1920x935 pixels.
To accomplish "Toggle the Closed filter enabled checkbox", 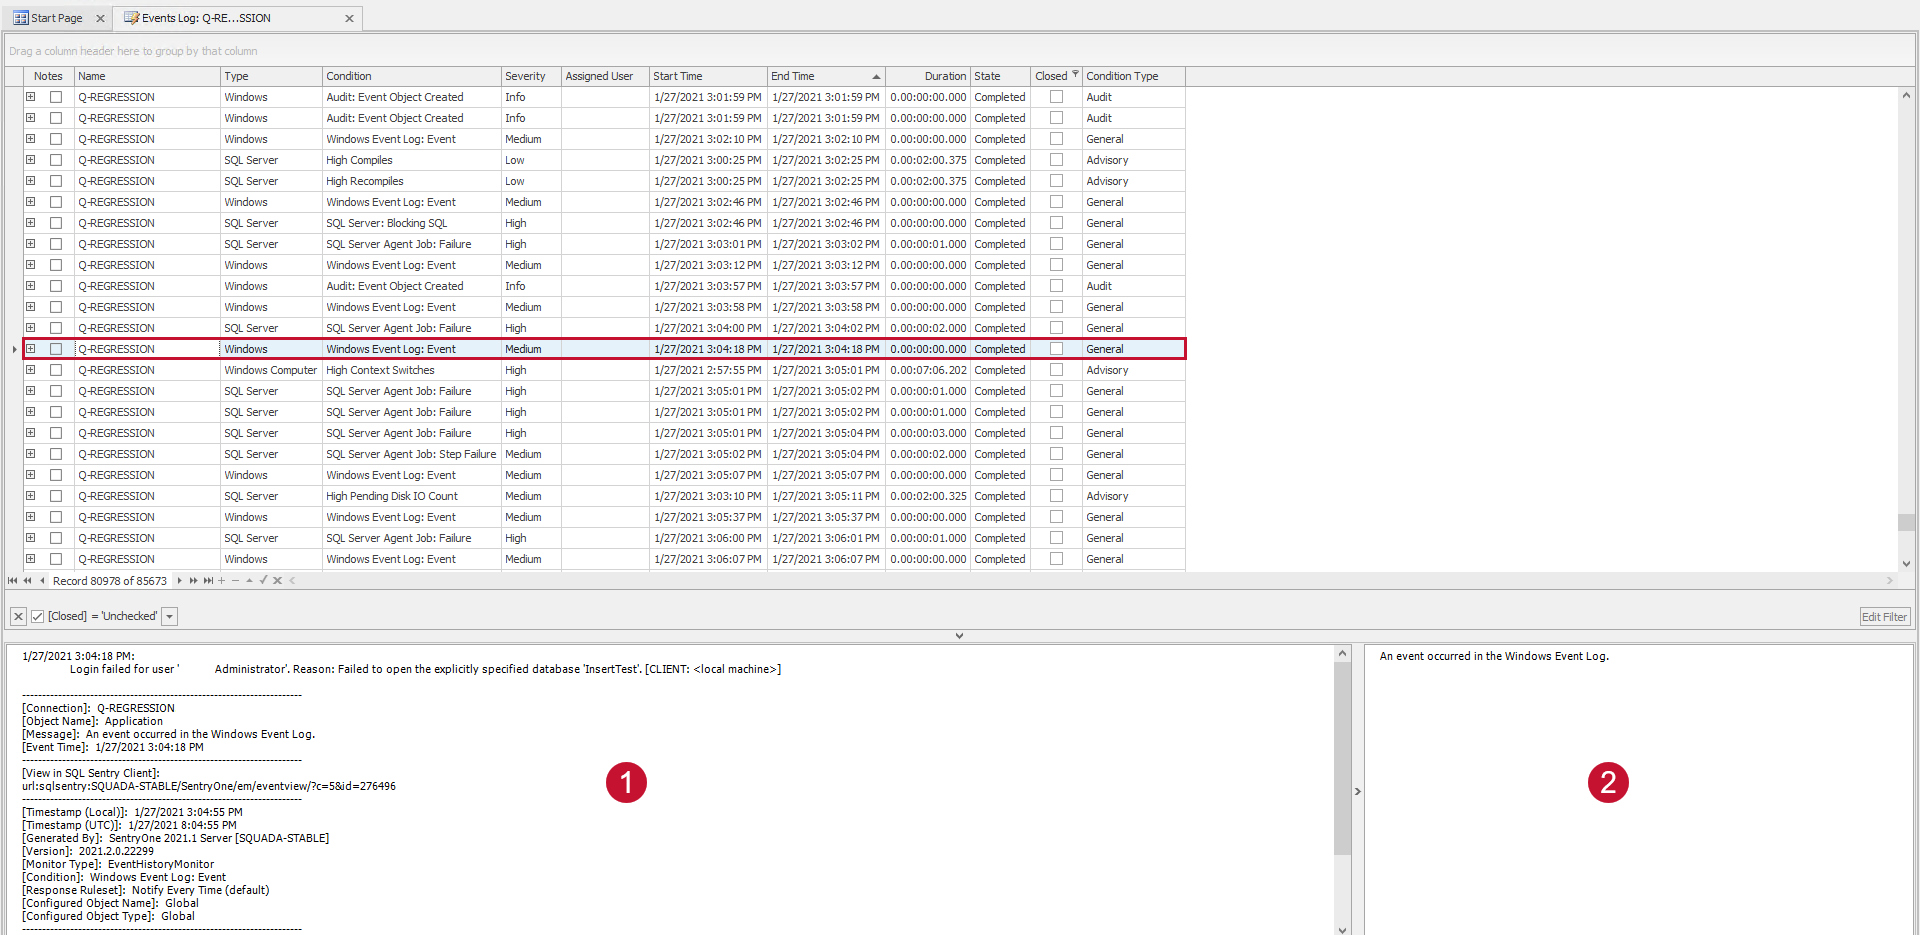I will 38,617.
